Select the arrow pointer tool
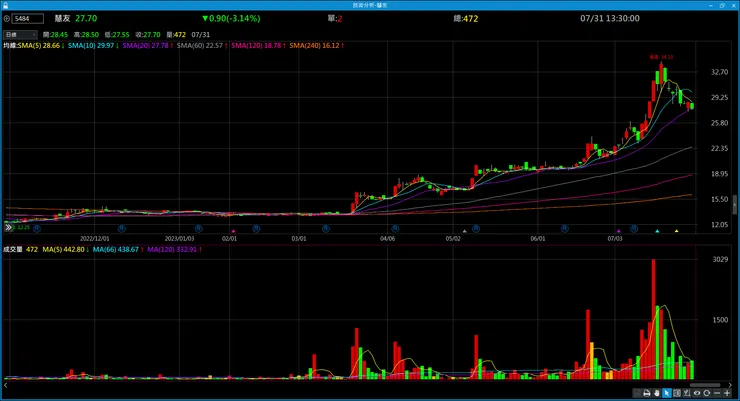Screen dimensions: 740x401 coord(666,393)
